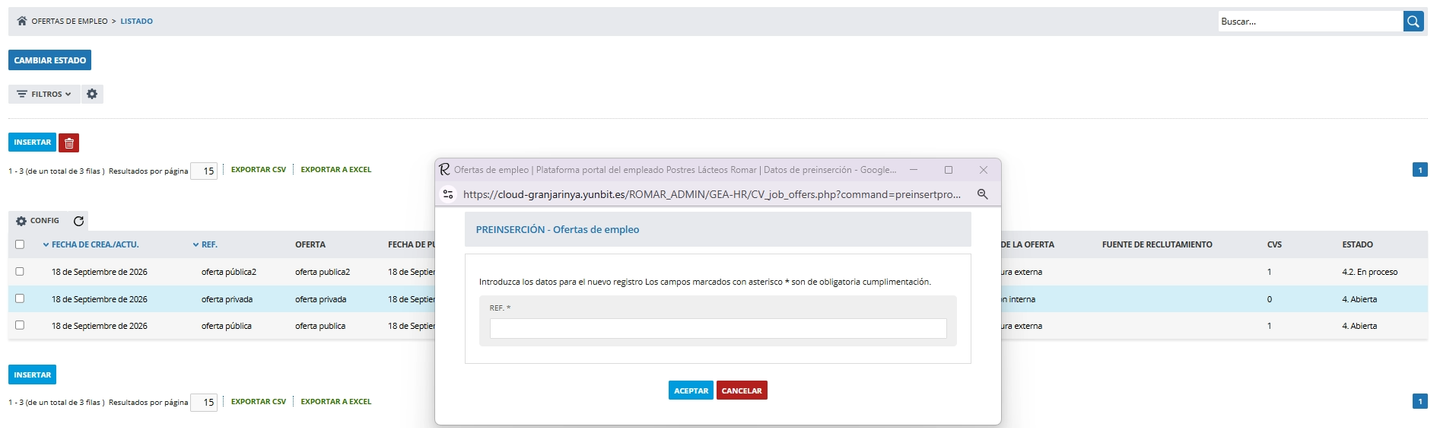
Task: Click the CVS value 0 in privada row
Action: click(x=1269, y=298)
